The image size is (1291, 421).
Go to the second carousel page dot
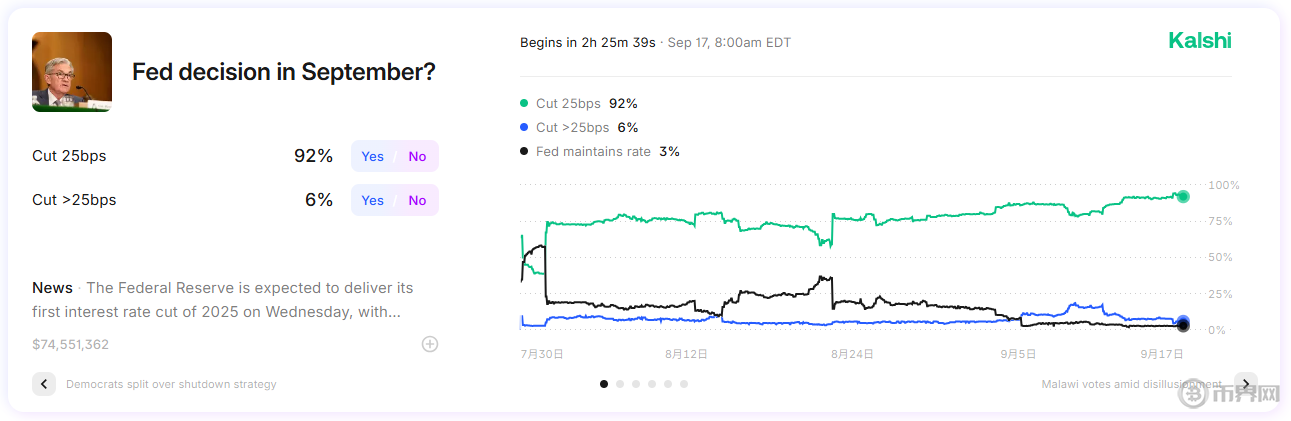pos(620,383)
